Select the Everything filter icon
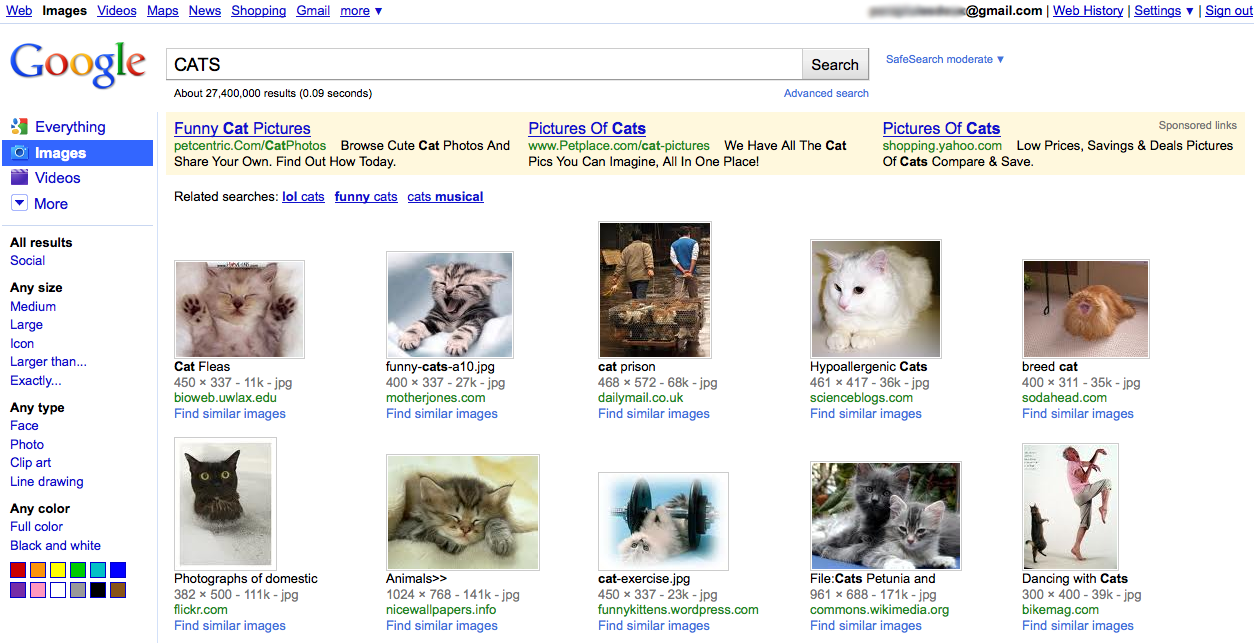Screen dimensions: 1254x643 click(x=19, y=127)
